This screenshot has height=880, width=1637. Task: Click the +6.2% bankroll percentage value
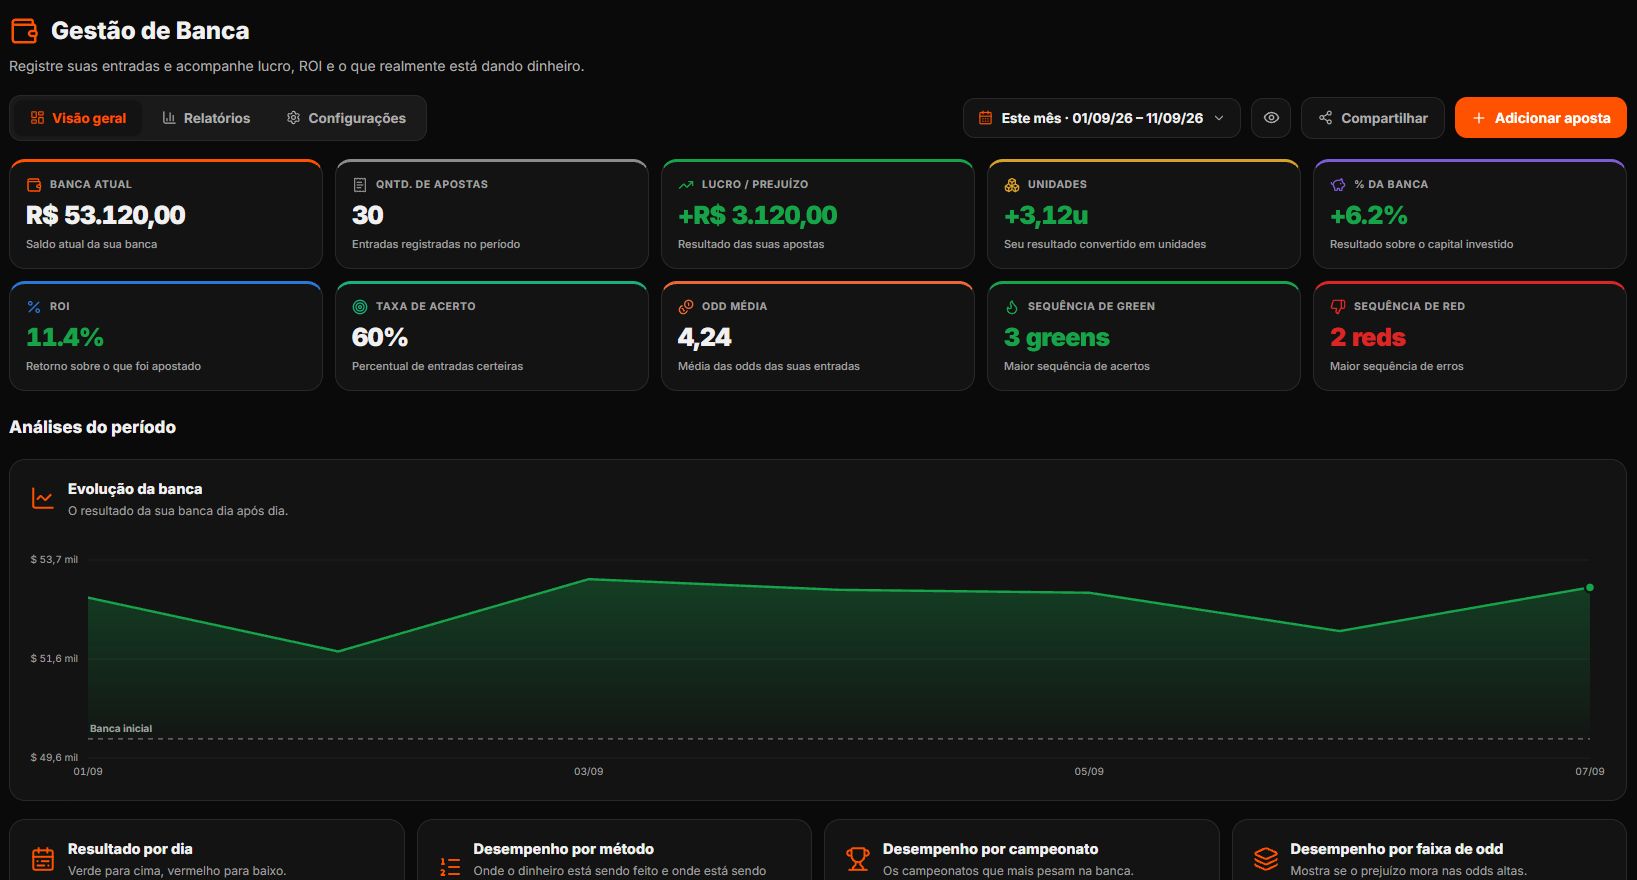(x=1369, y=215)
